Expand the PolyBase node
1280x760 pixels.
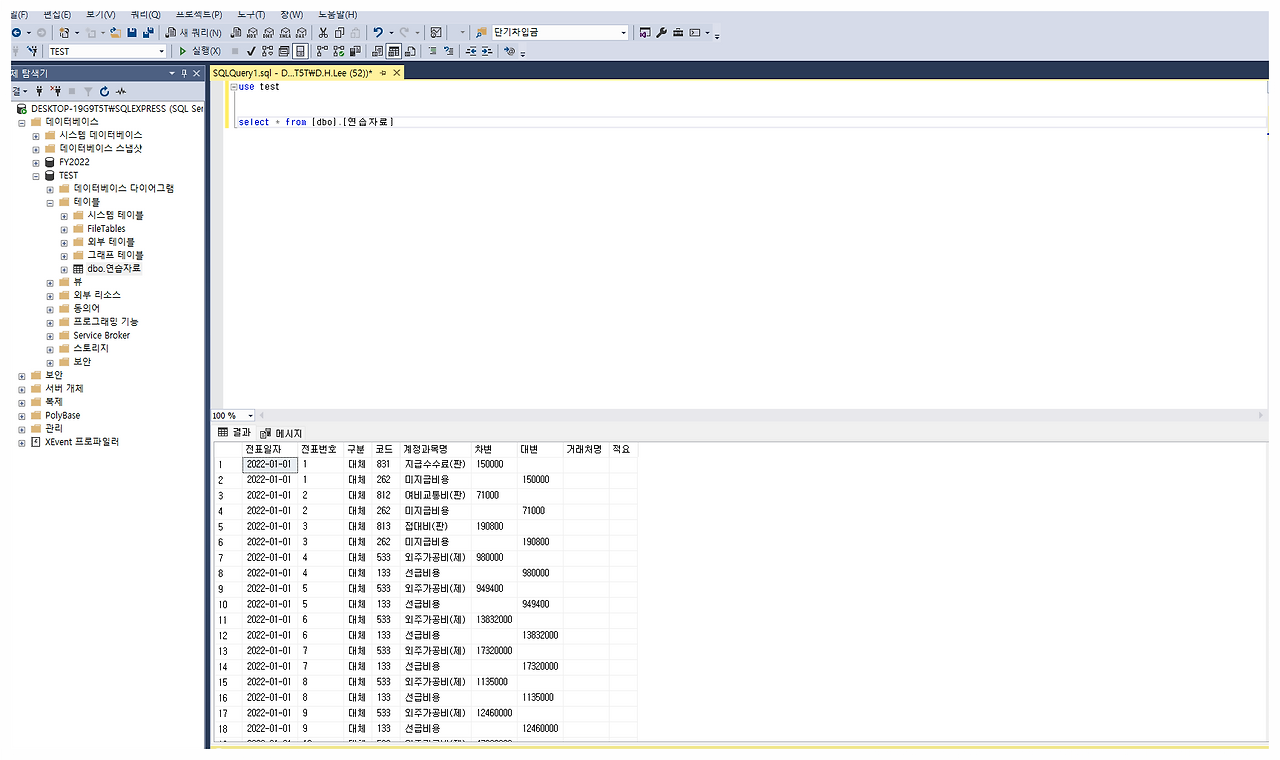click(x=22, y=415)
